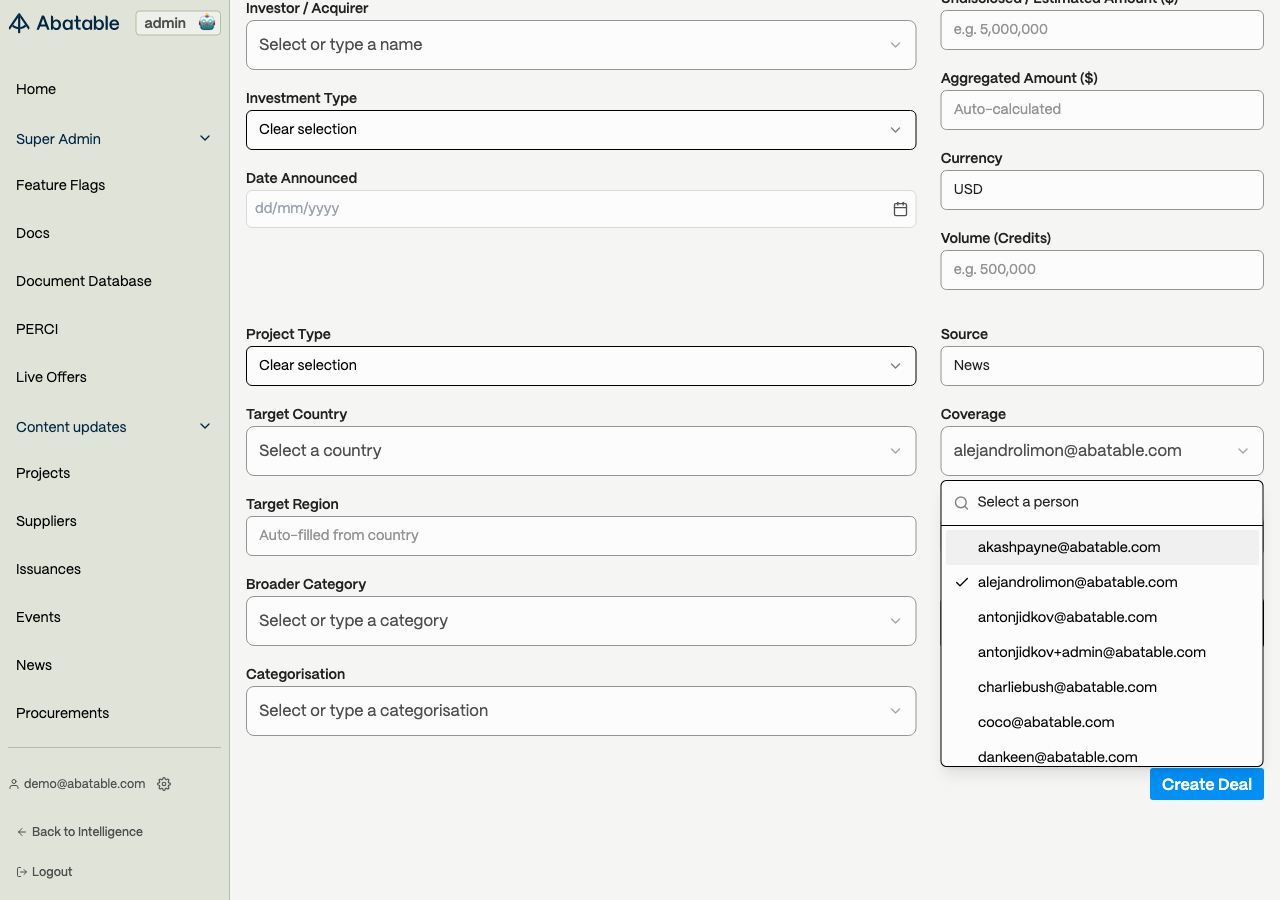Open the Broader Category combo box

580,621
